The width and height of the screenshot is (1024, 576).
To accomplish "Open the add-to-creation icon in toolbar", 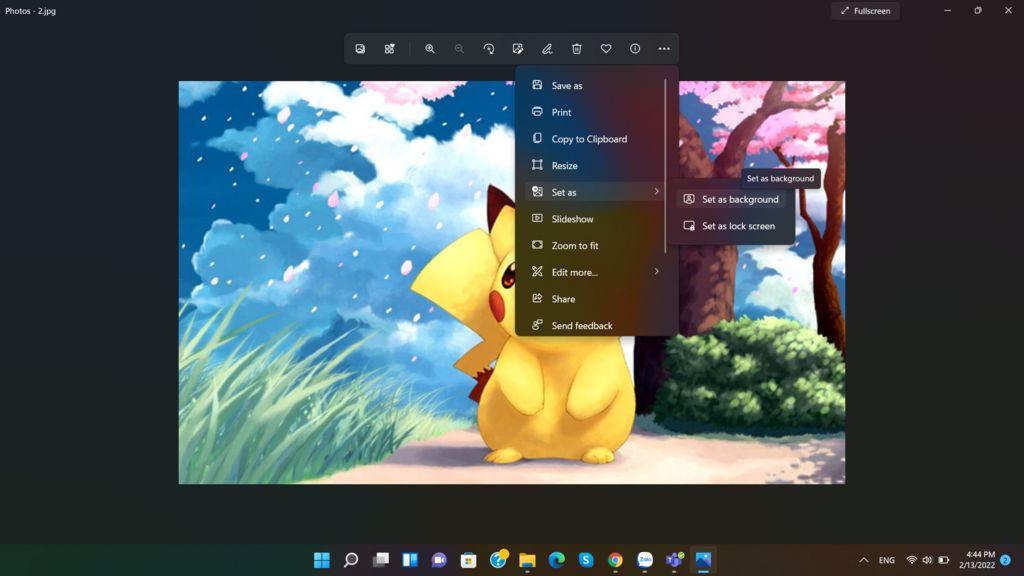I will (x=389, y=49).
